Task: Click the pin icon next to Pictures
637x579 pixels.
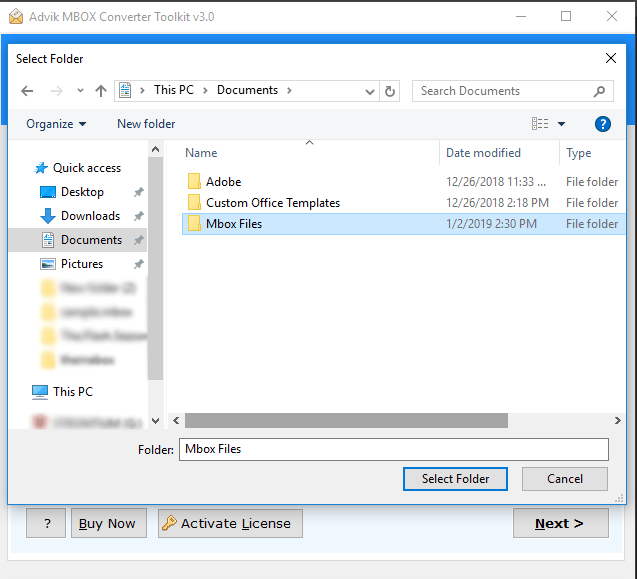Action: (x=139, y=264)
